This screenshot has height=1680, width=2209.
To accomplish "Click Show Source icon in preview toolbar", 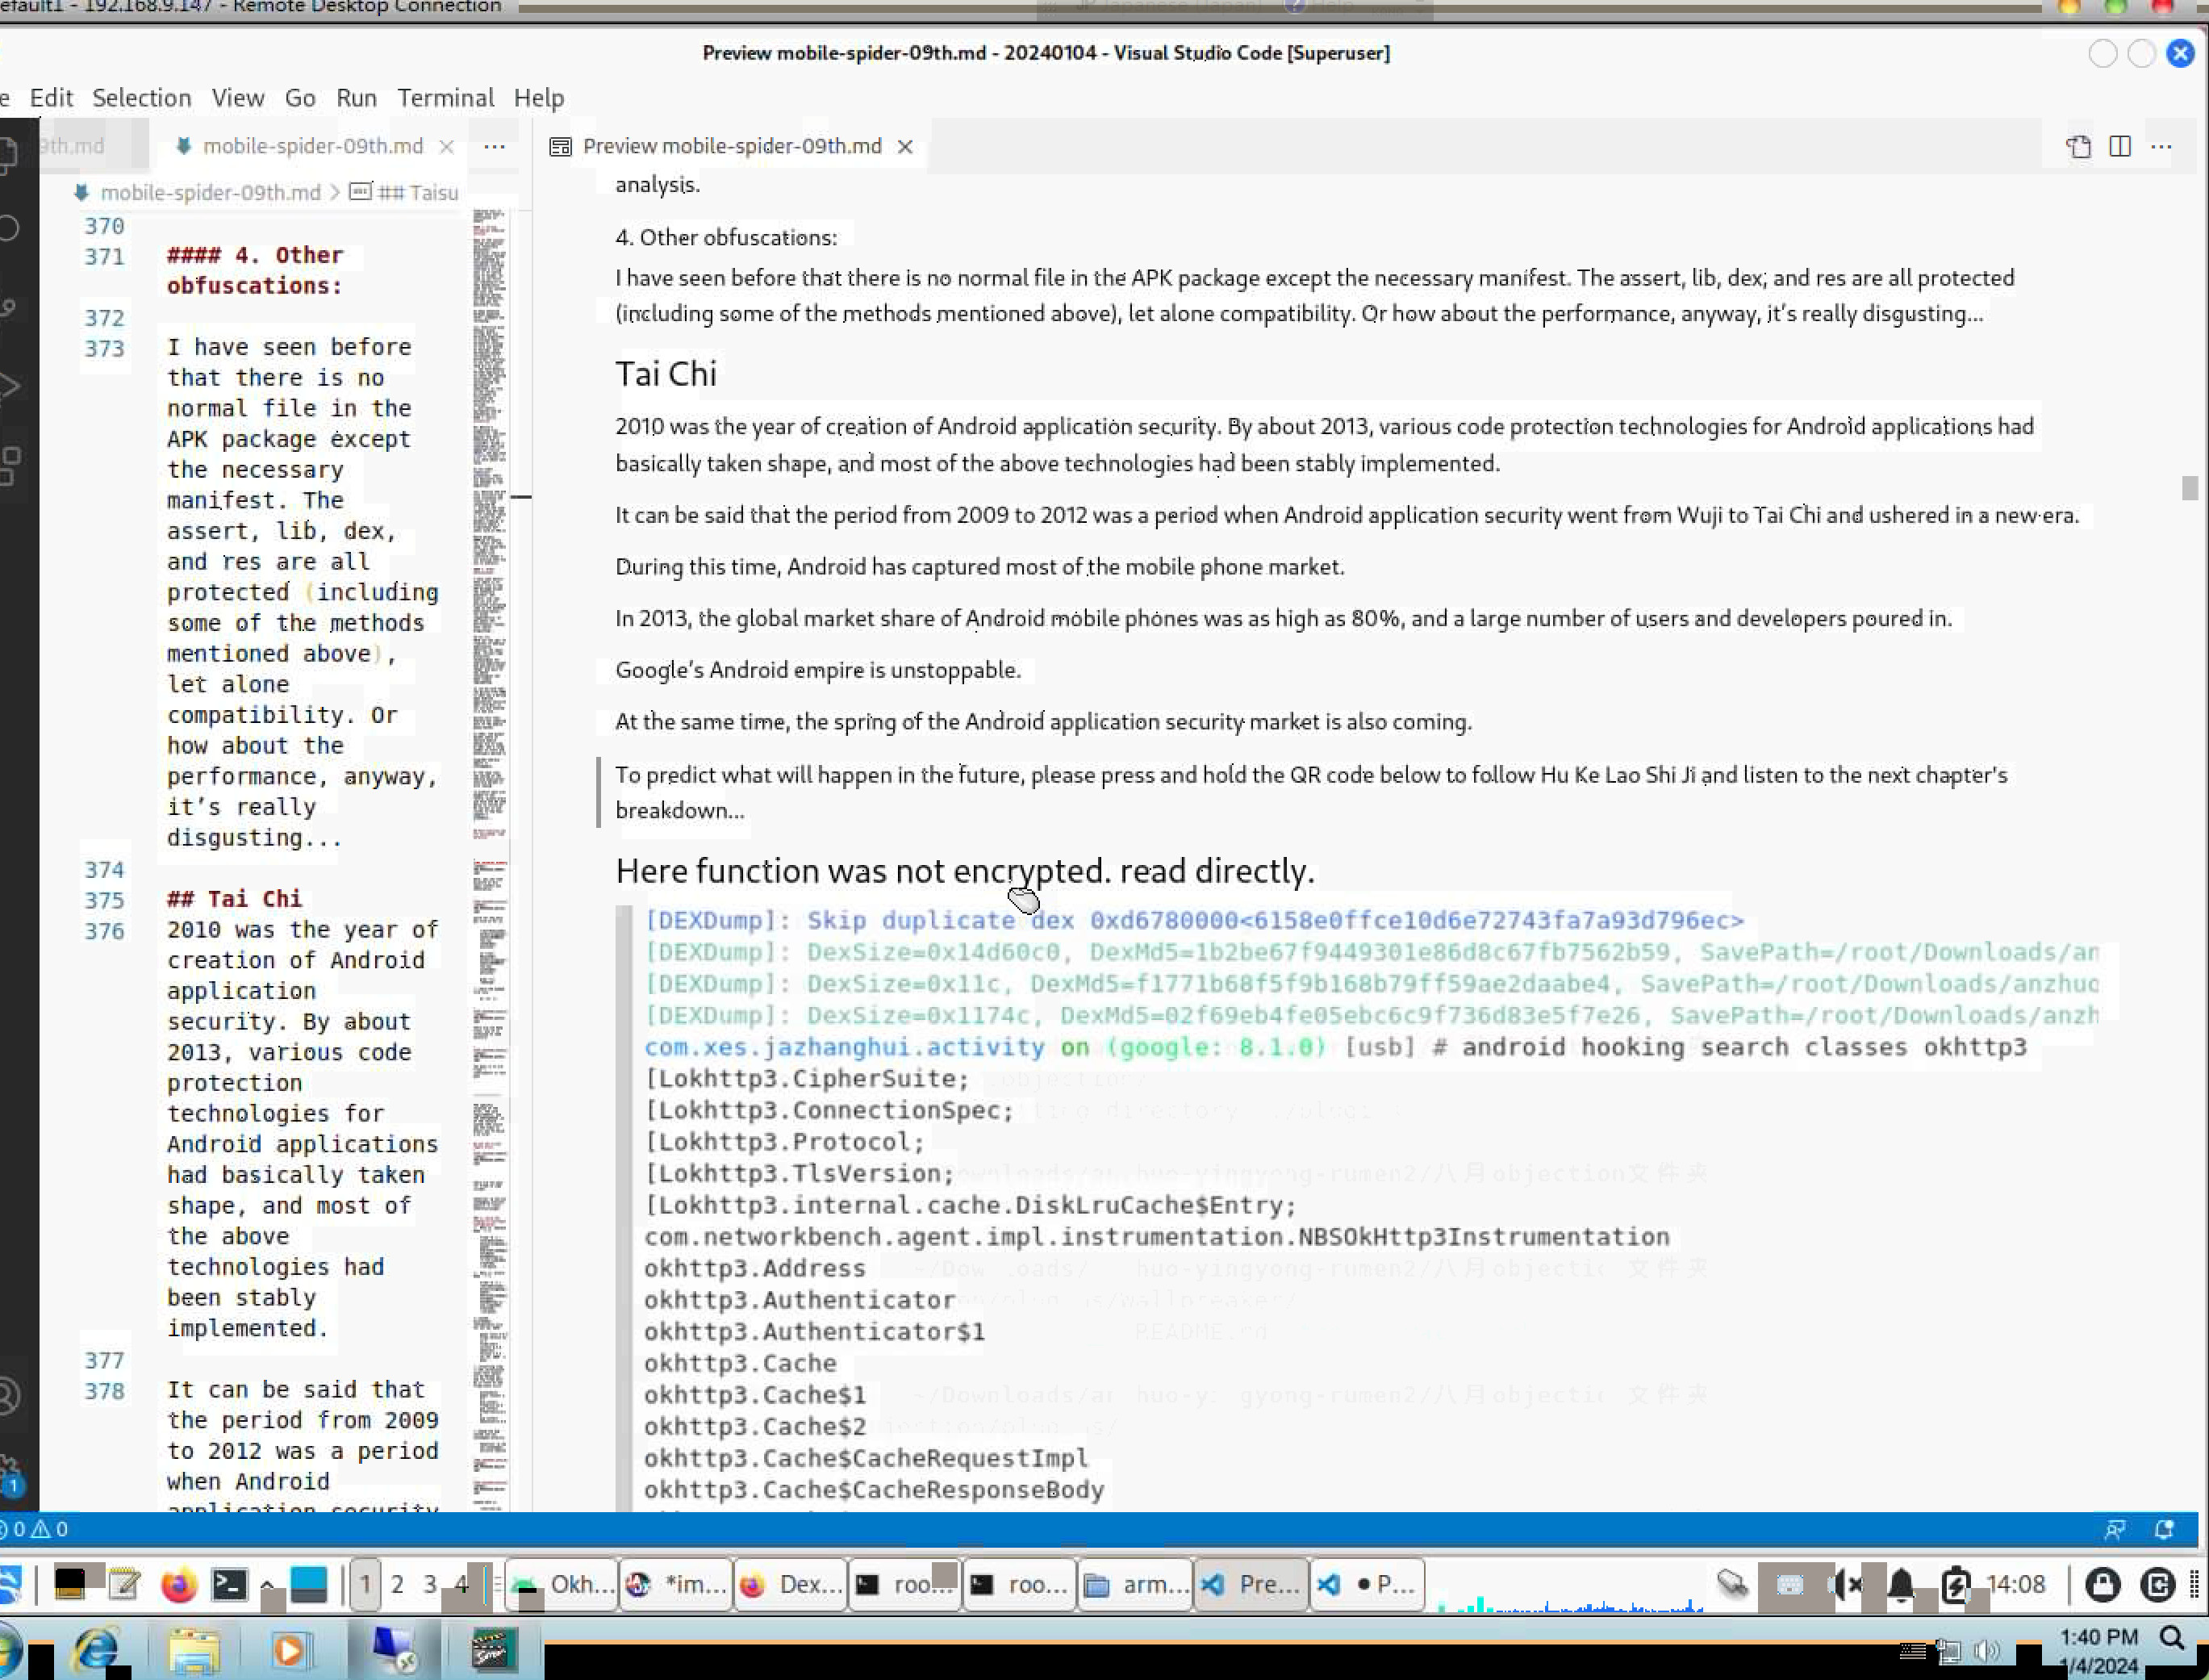I will pos(2079,146).
